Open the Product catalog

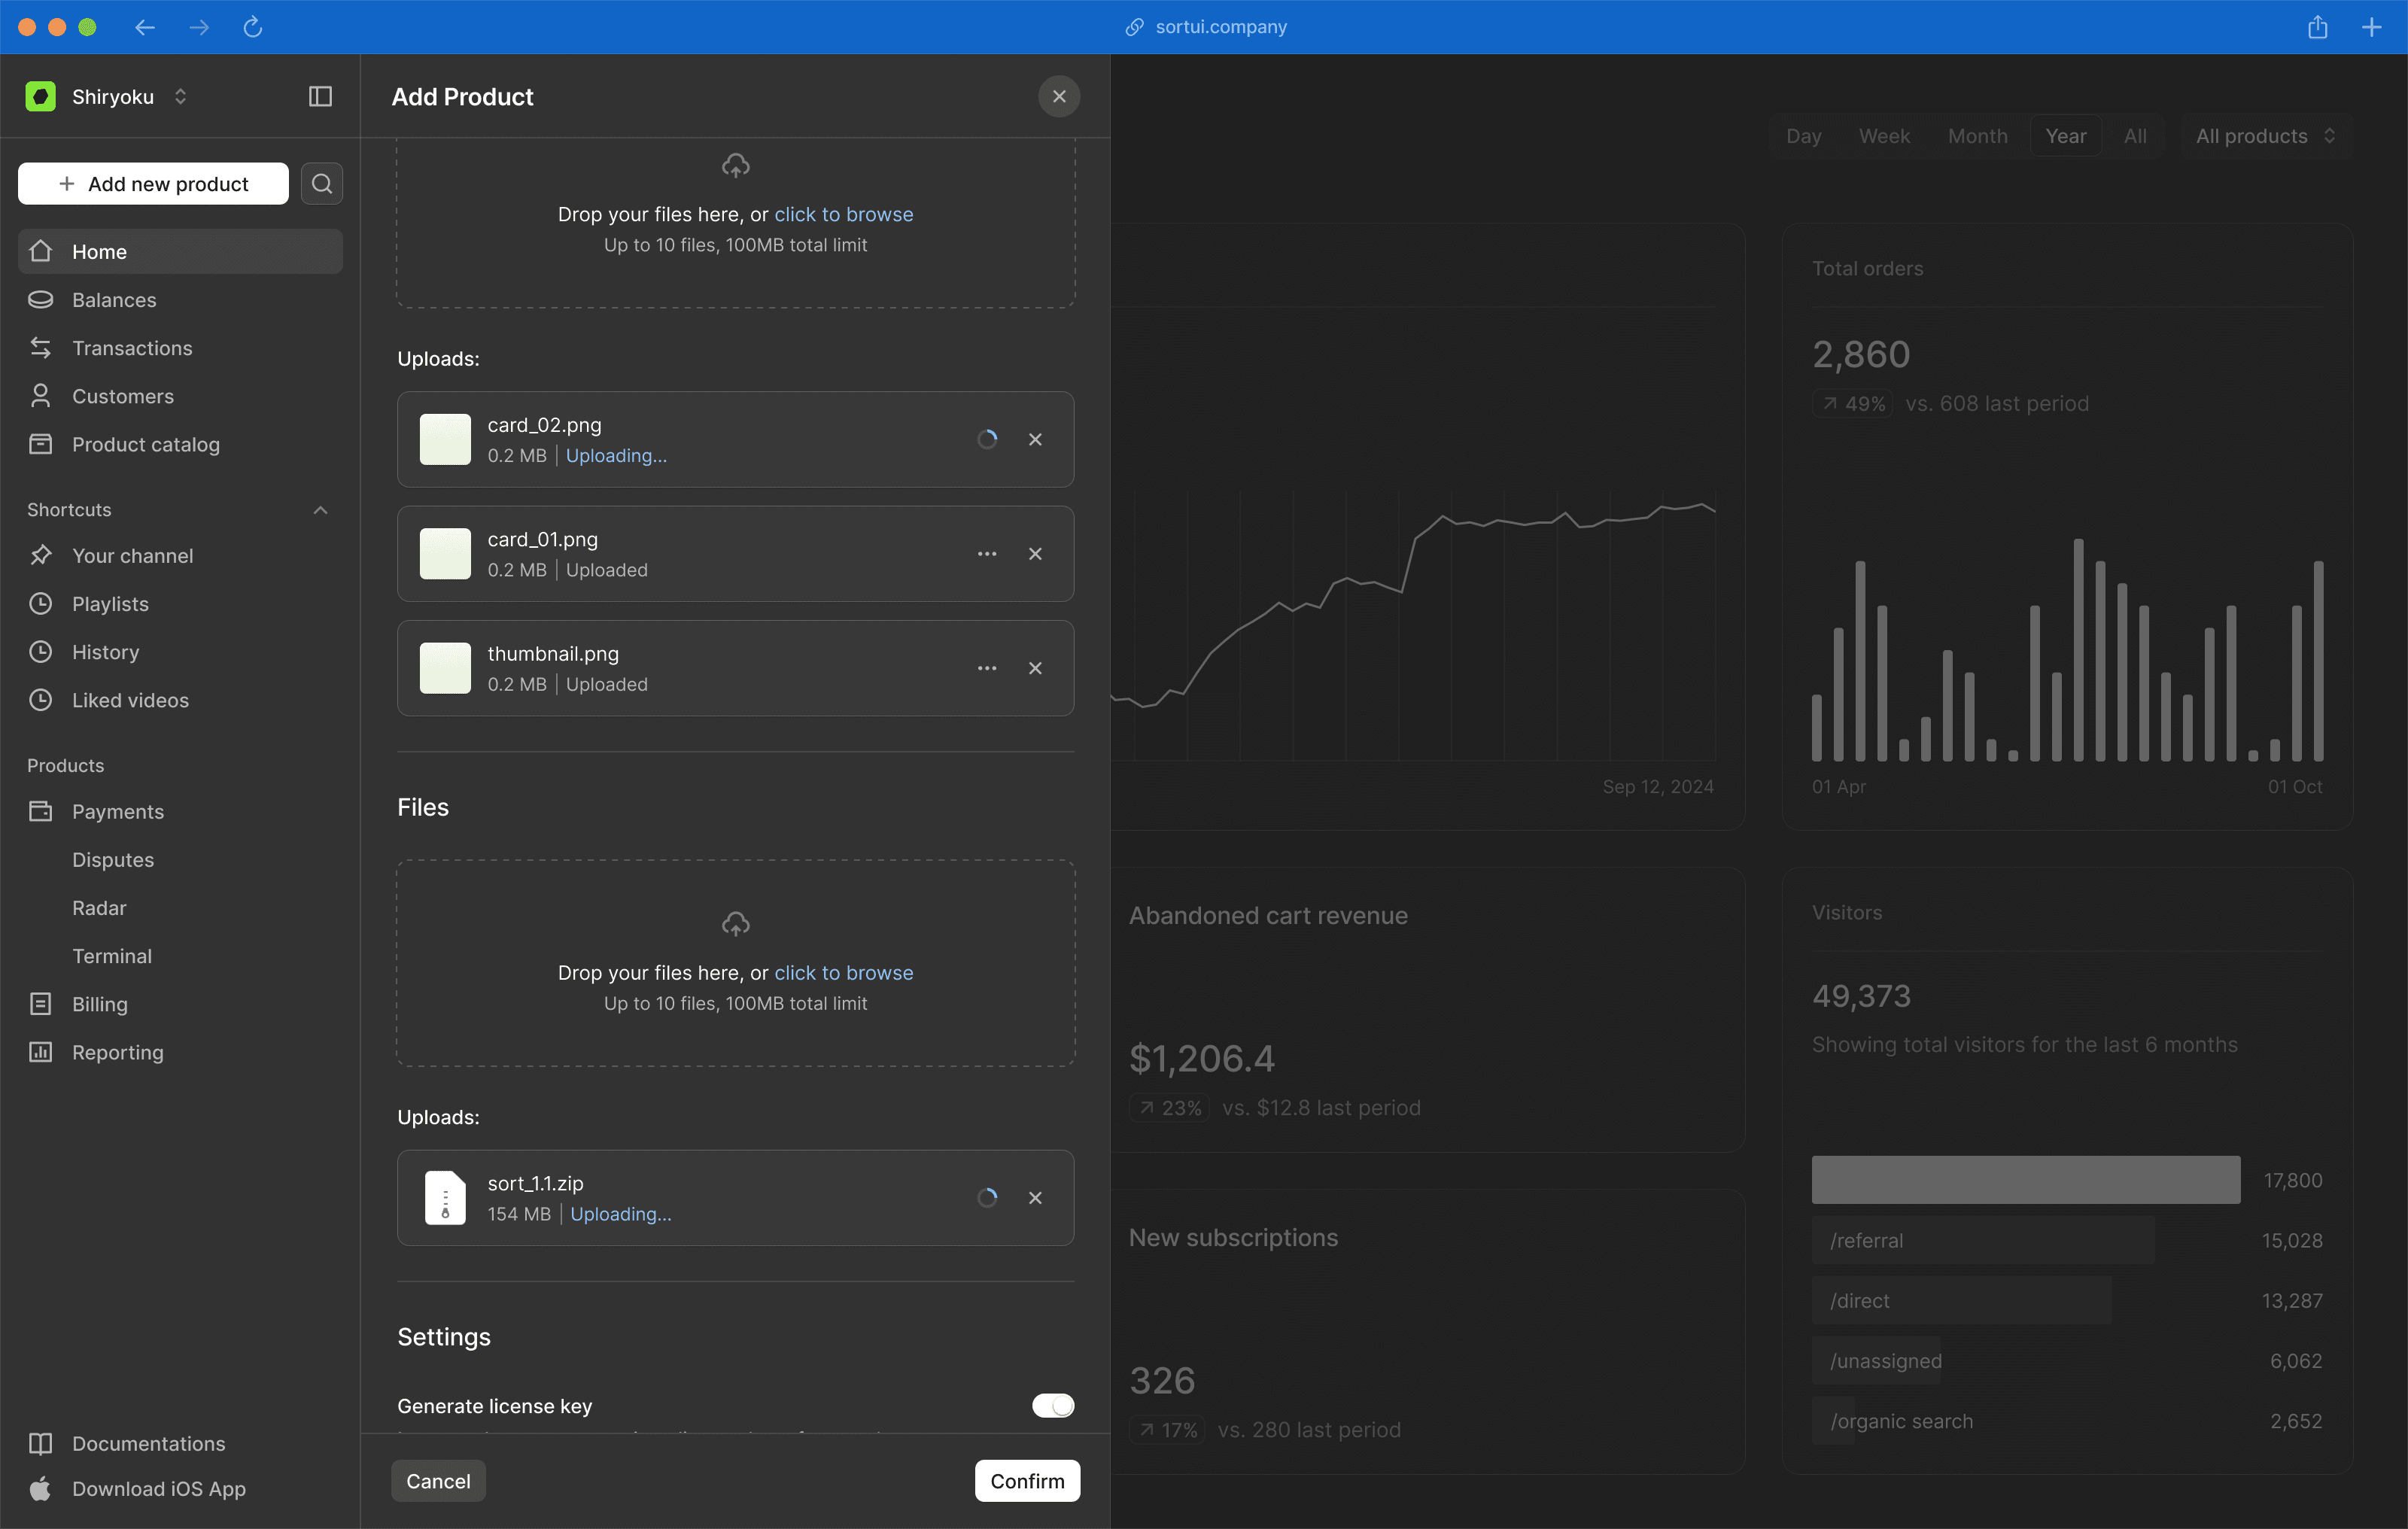[x=146, y=444]
